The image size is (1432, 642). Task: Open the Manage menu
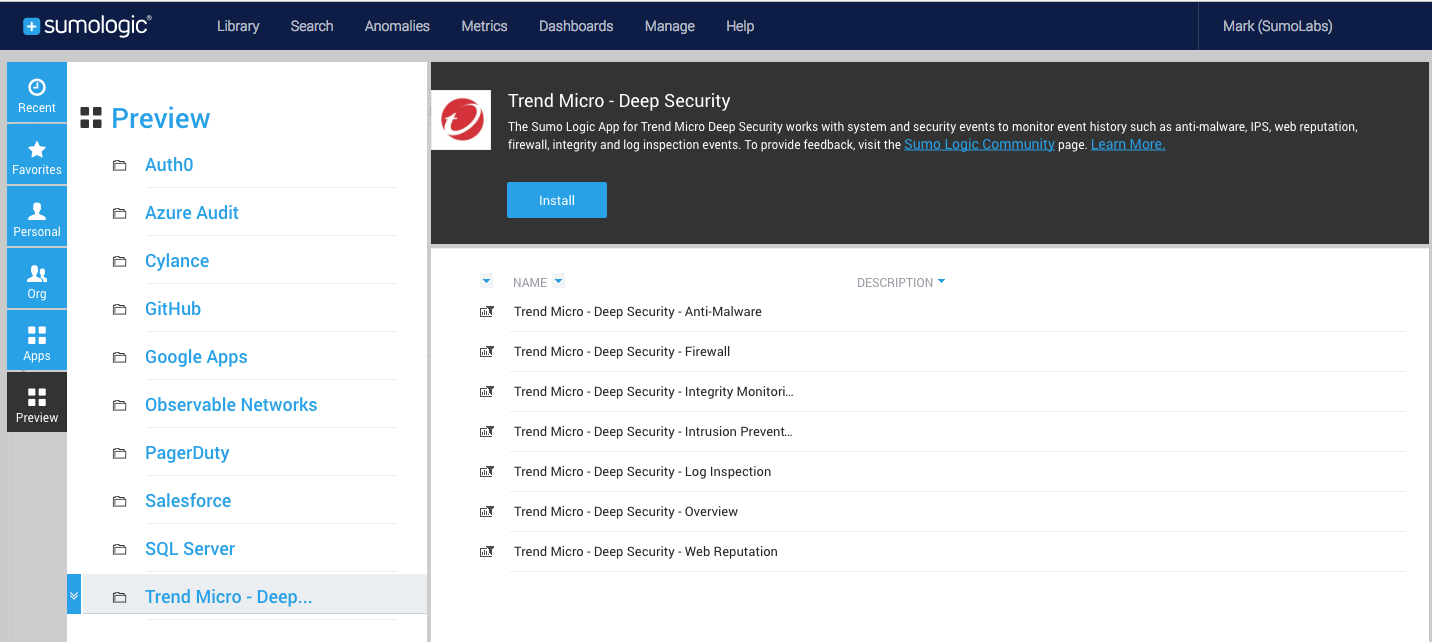coord(670,26)
